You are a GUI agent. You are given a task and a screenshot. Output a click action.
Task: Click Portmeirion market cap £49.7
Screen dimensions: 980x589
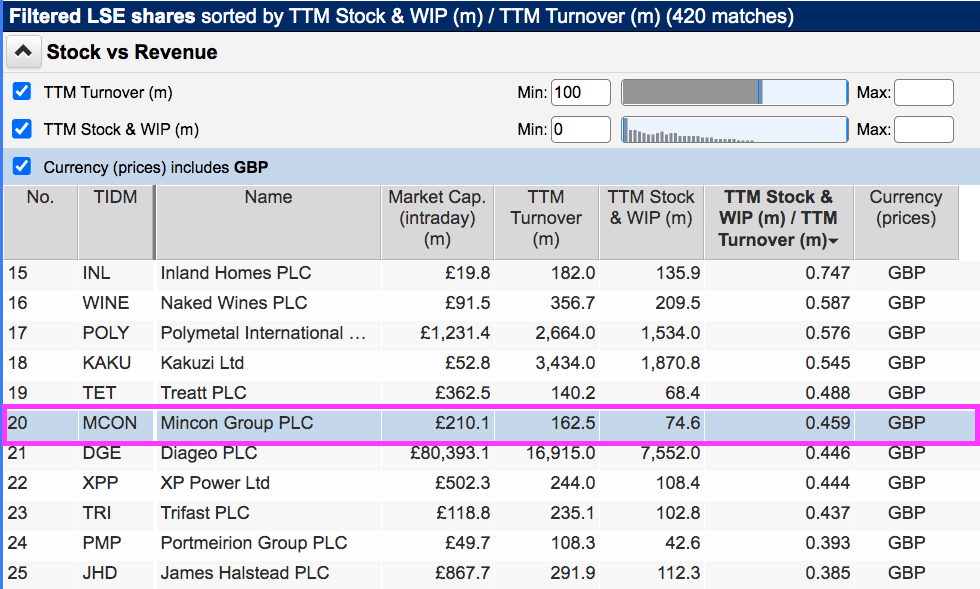(468, 543)
